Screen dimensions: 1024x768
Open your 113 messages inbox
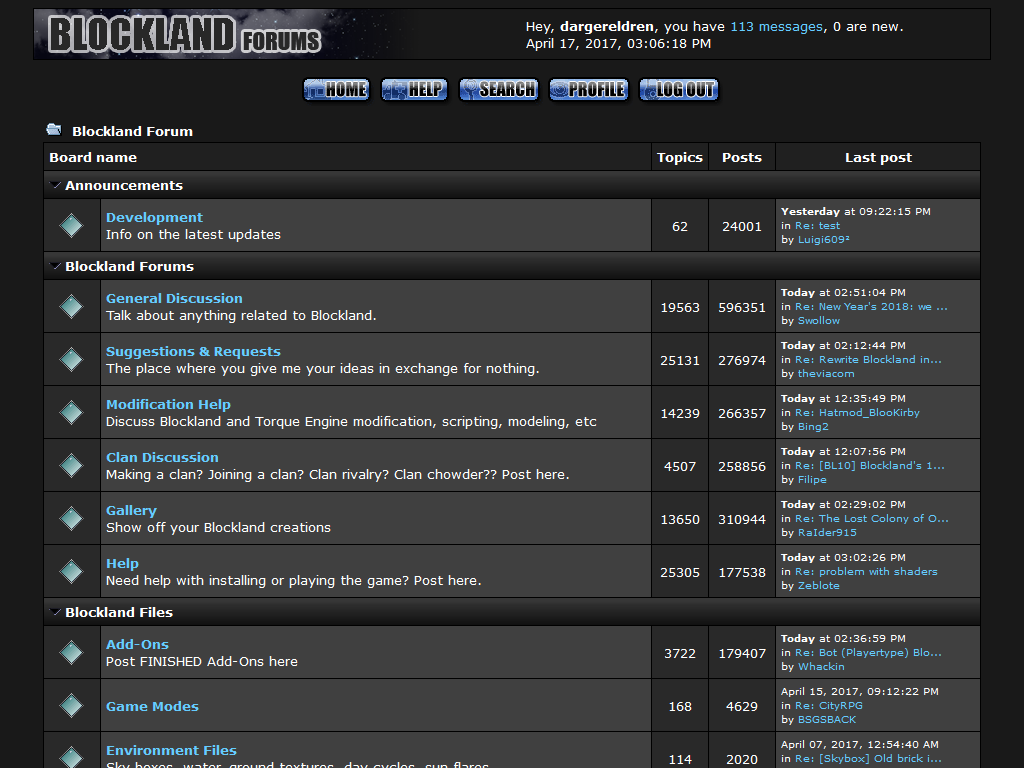pos(776,26)
